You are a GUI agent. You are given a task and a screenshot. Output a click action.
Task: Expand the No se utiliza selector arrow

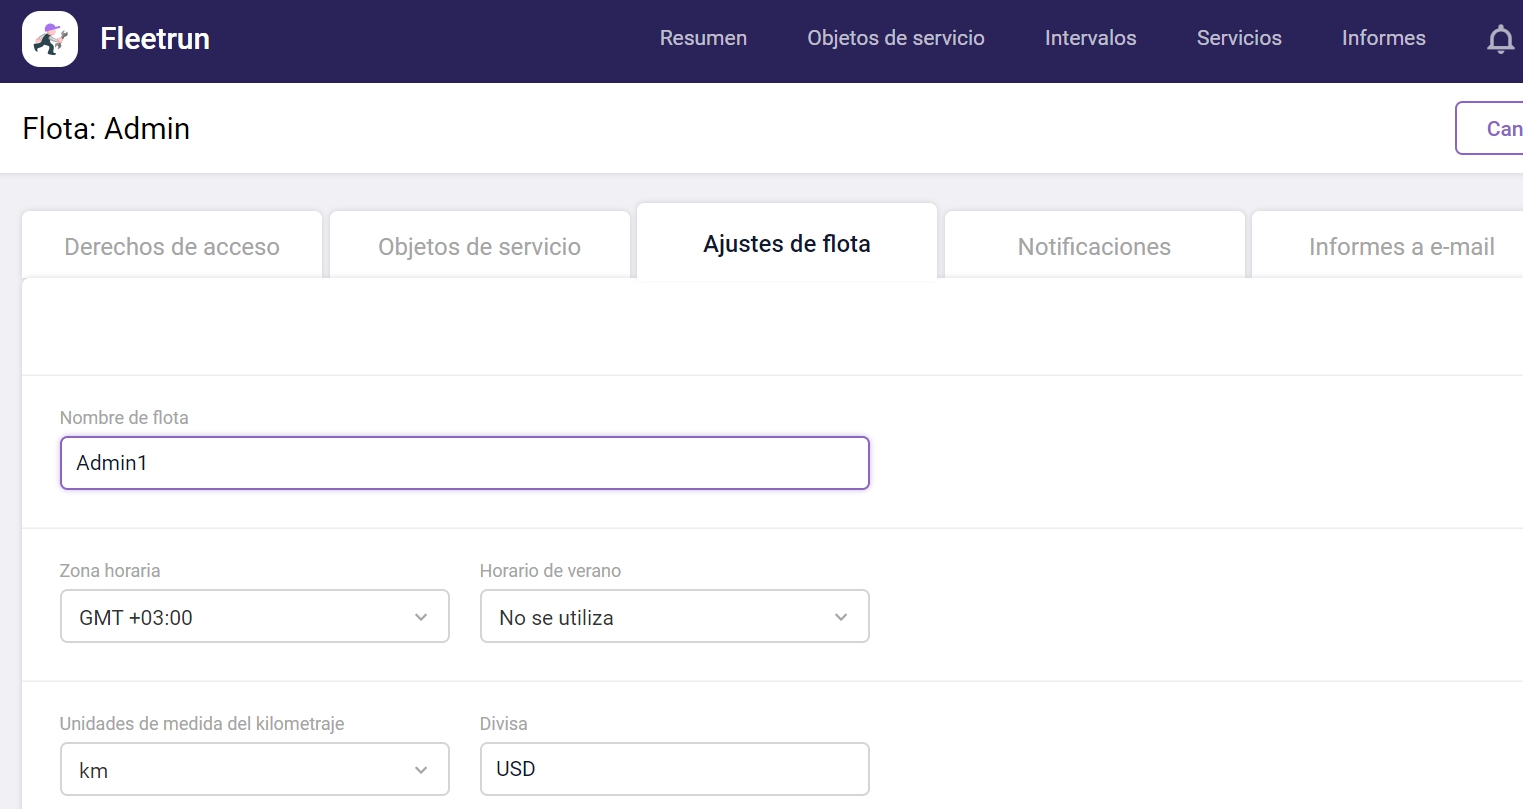point(840,616)
